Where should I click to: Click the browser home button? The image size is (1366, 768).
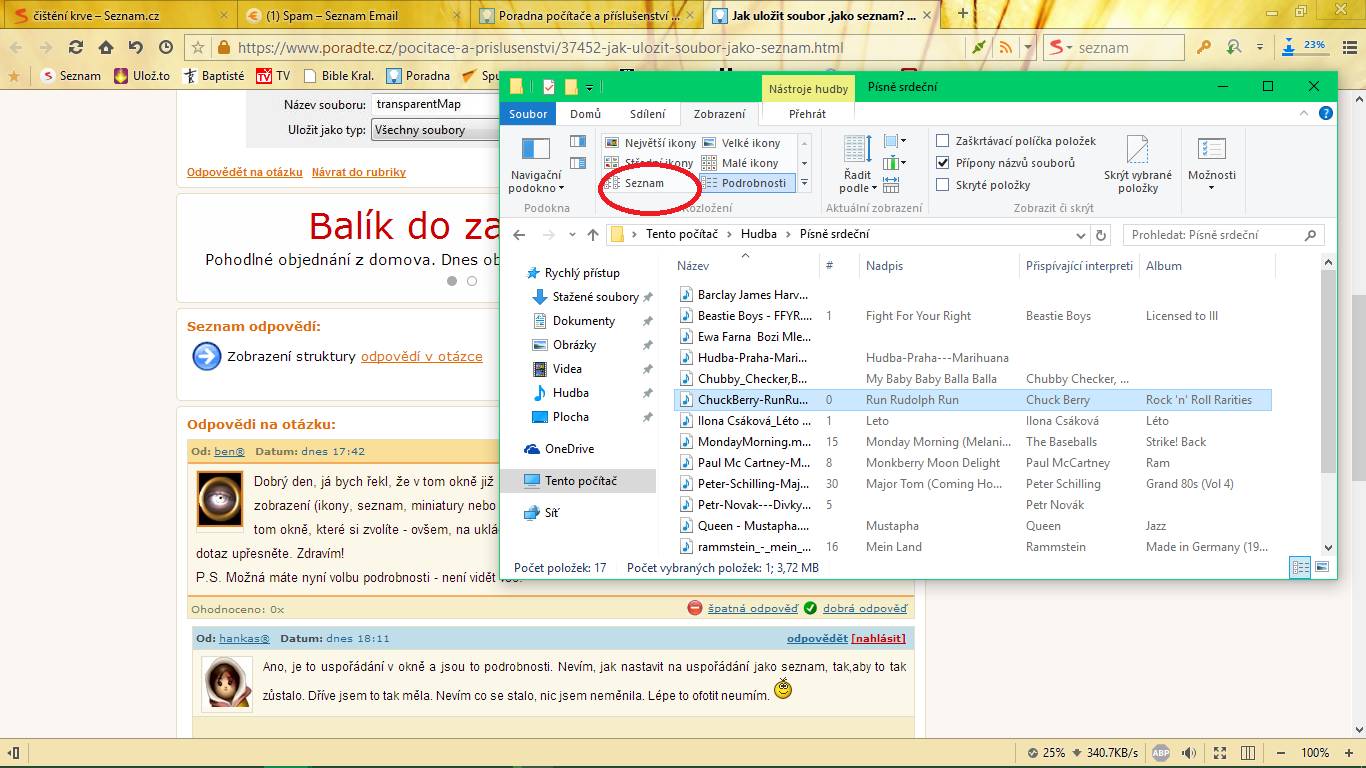click(105, 47)
